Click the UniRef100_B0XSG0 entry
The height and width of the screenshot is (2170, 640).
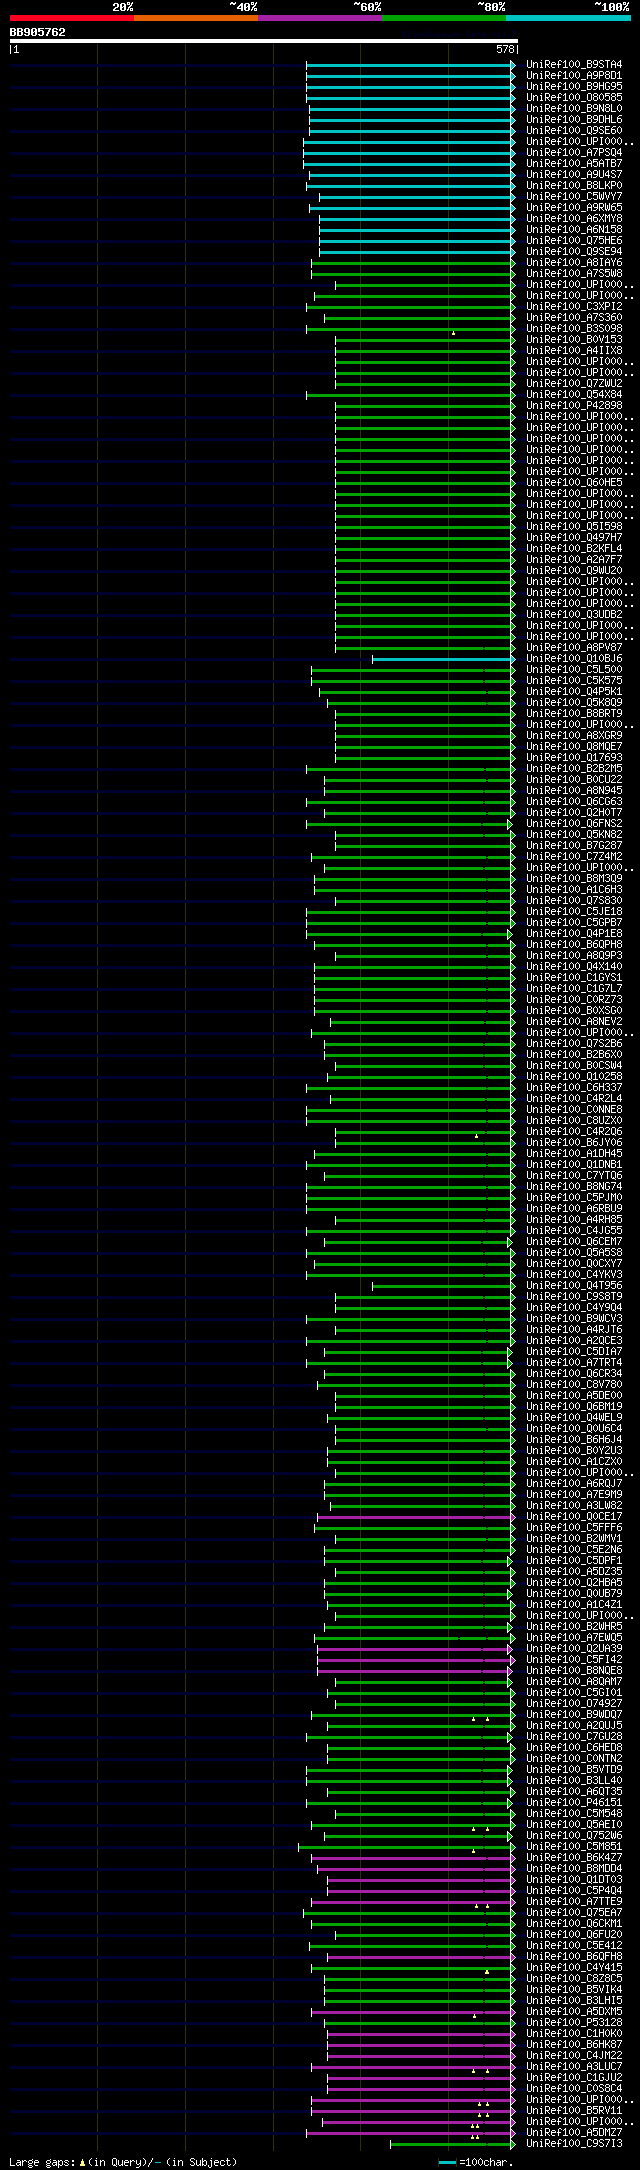point(574,1011)
